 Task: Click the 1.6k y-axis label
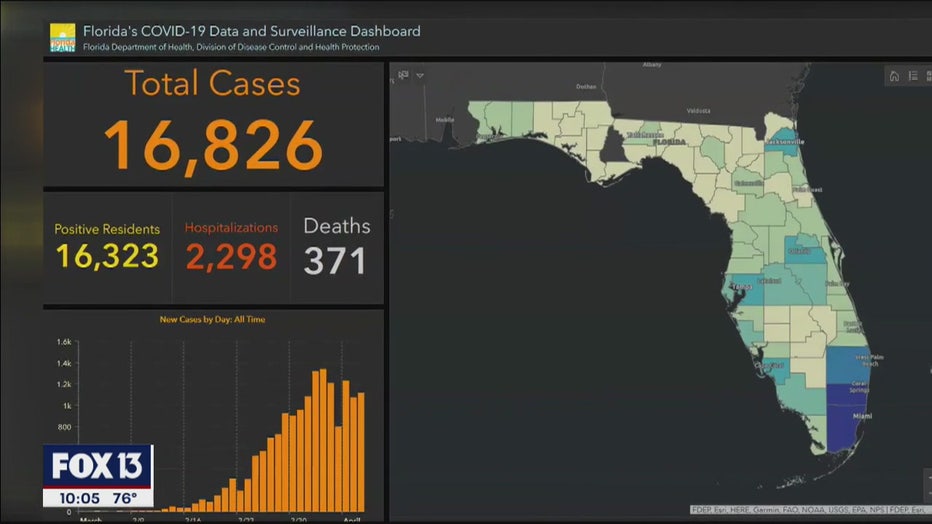point(64,342)
